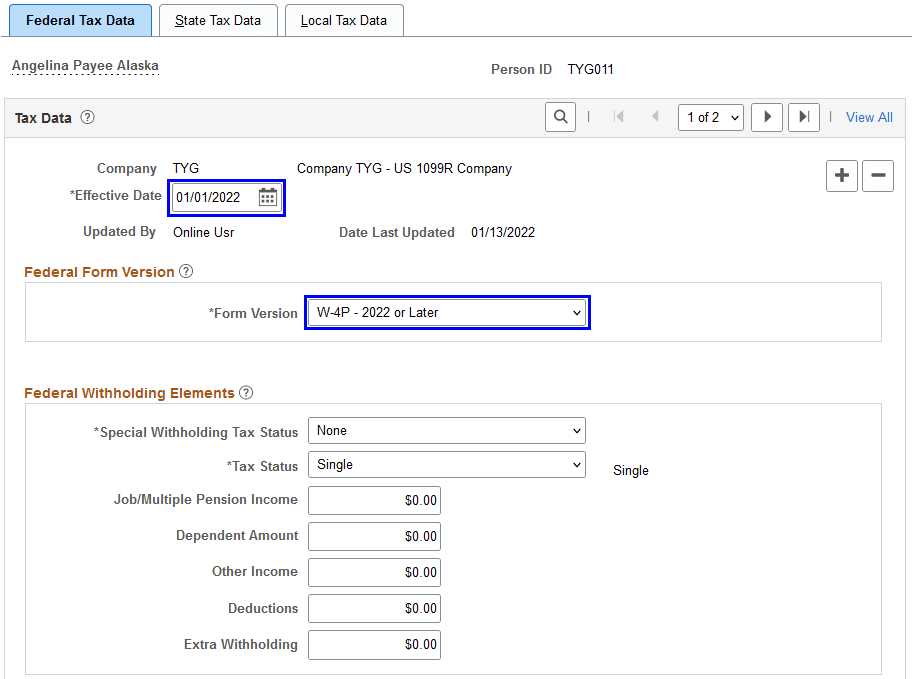Go to the next Tax Data row

(x=766, y=117)
